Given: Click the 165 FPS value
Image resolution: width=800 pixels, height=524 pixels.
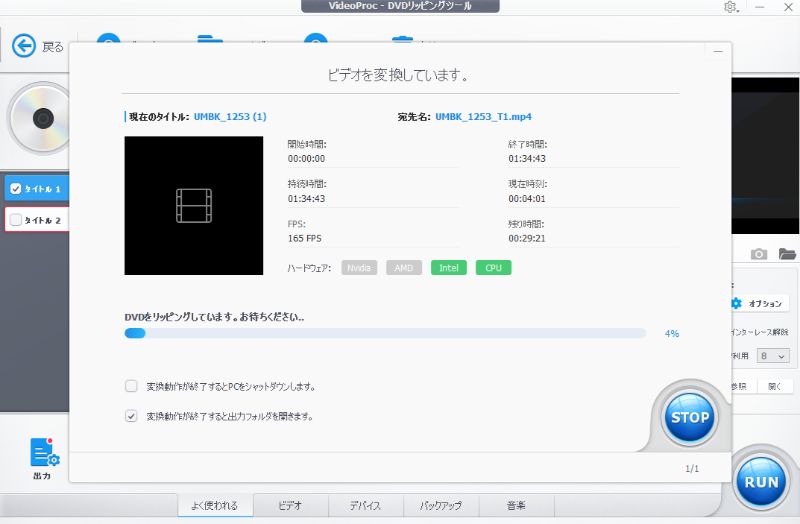Looking at the screenshot, I should tap(305, 238).
